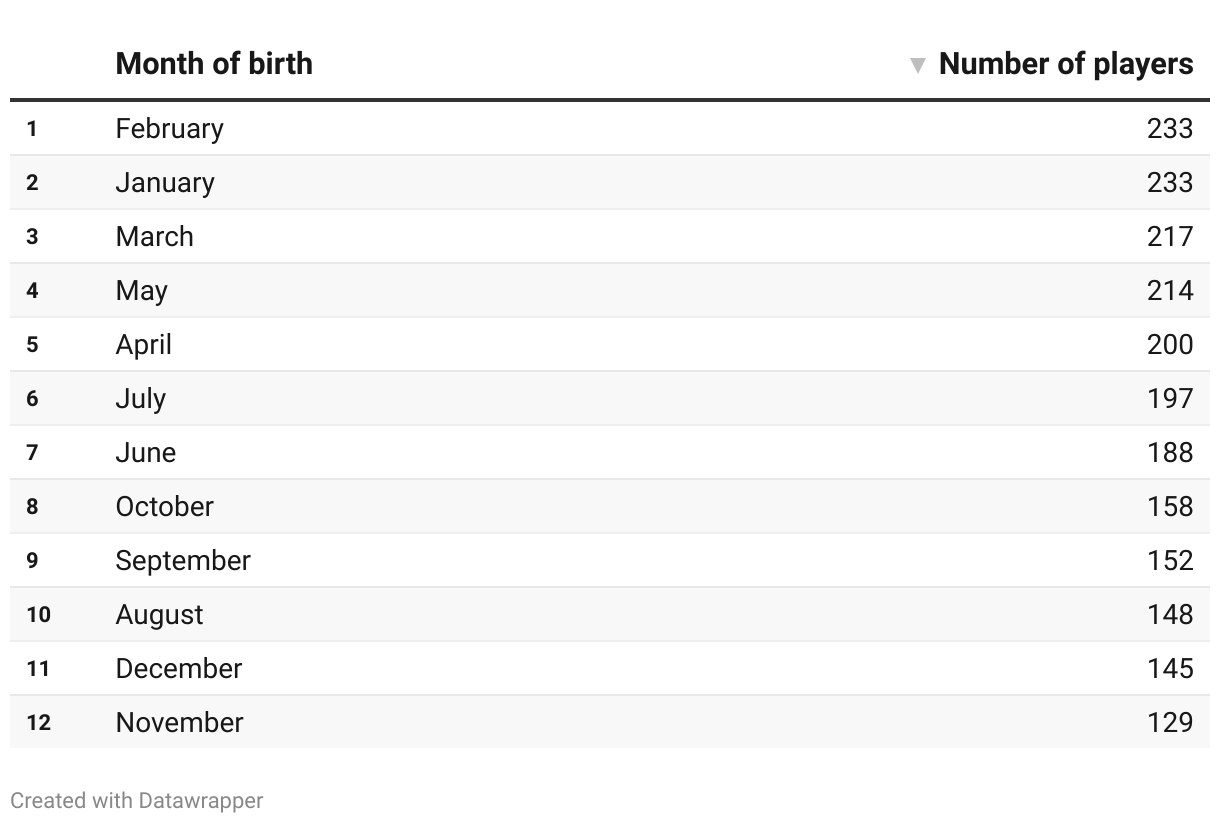
Task: Sort table by Number of players header
Action: (x=1065, y=64)
